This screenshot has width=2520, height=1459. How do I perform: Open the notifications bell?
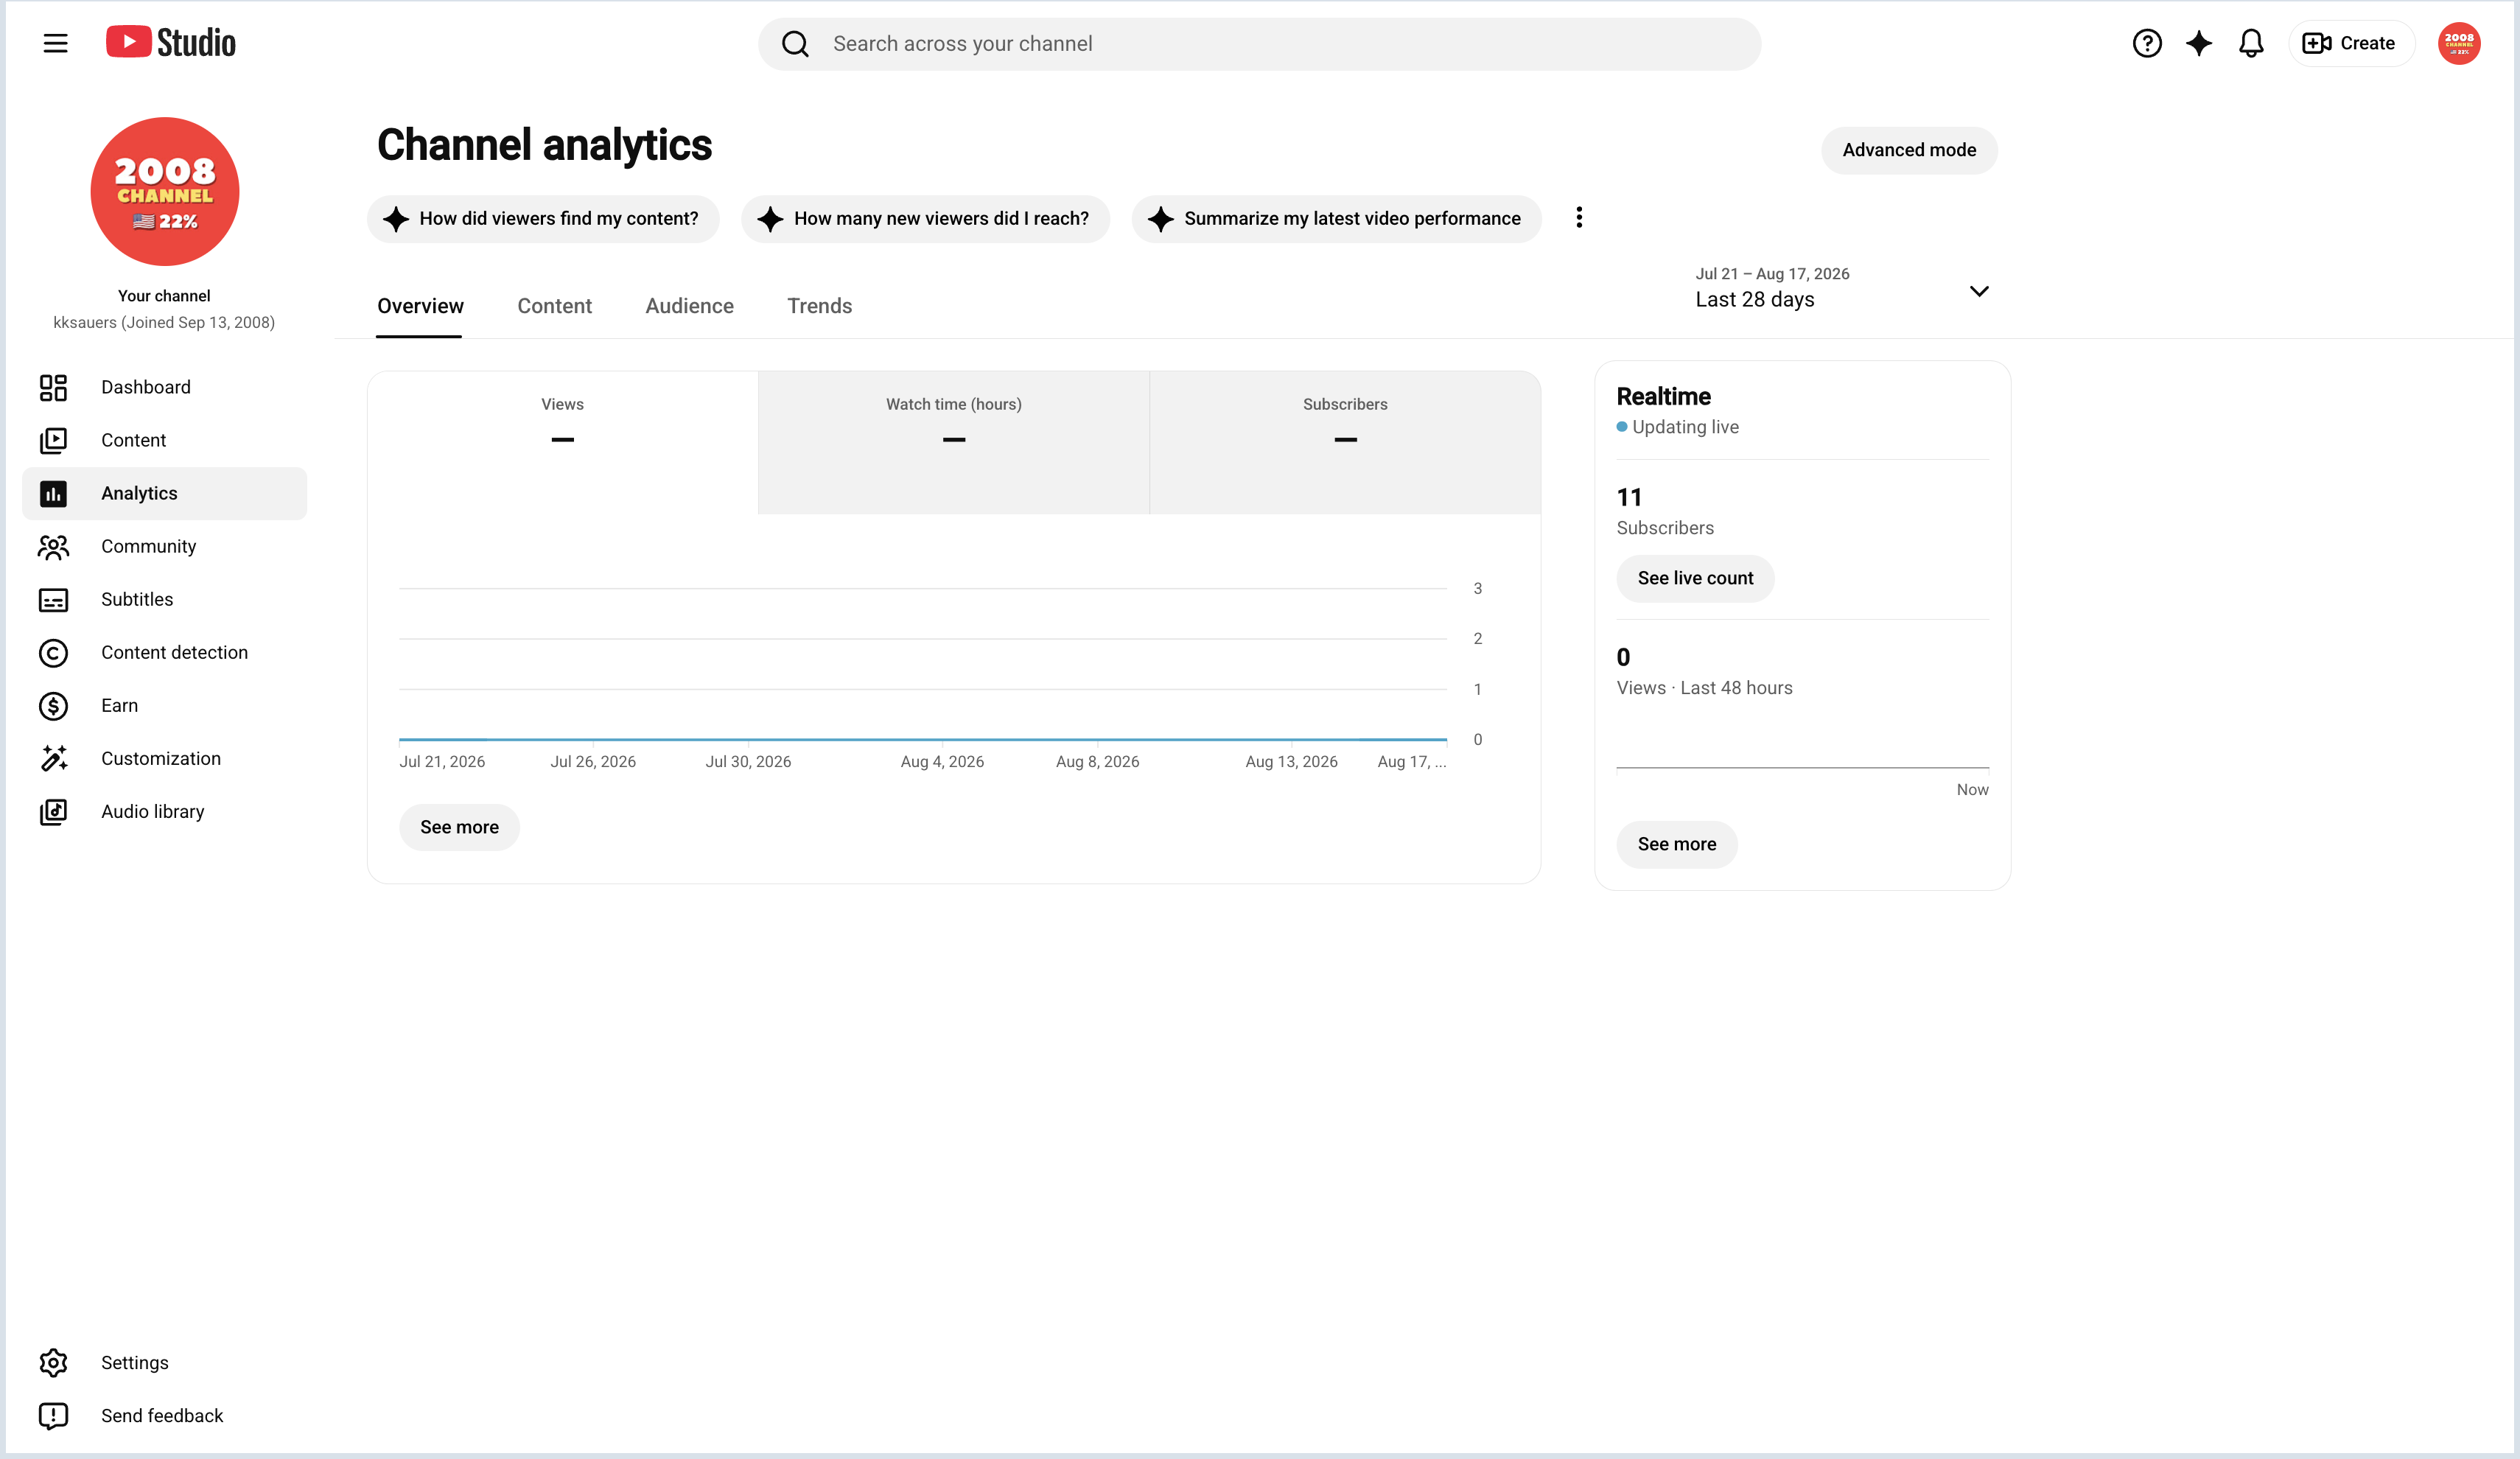pos(2251,43)
